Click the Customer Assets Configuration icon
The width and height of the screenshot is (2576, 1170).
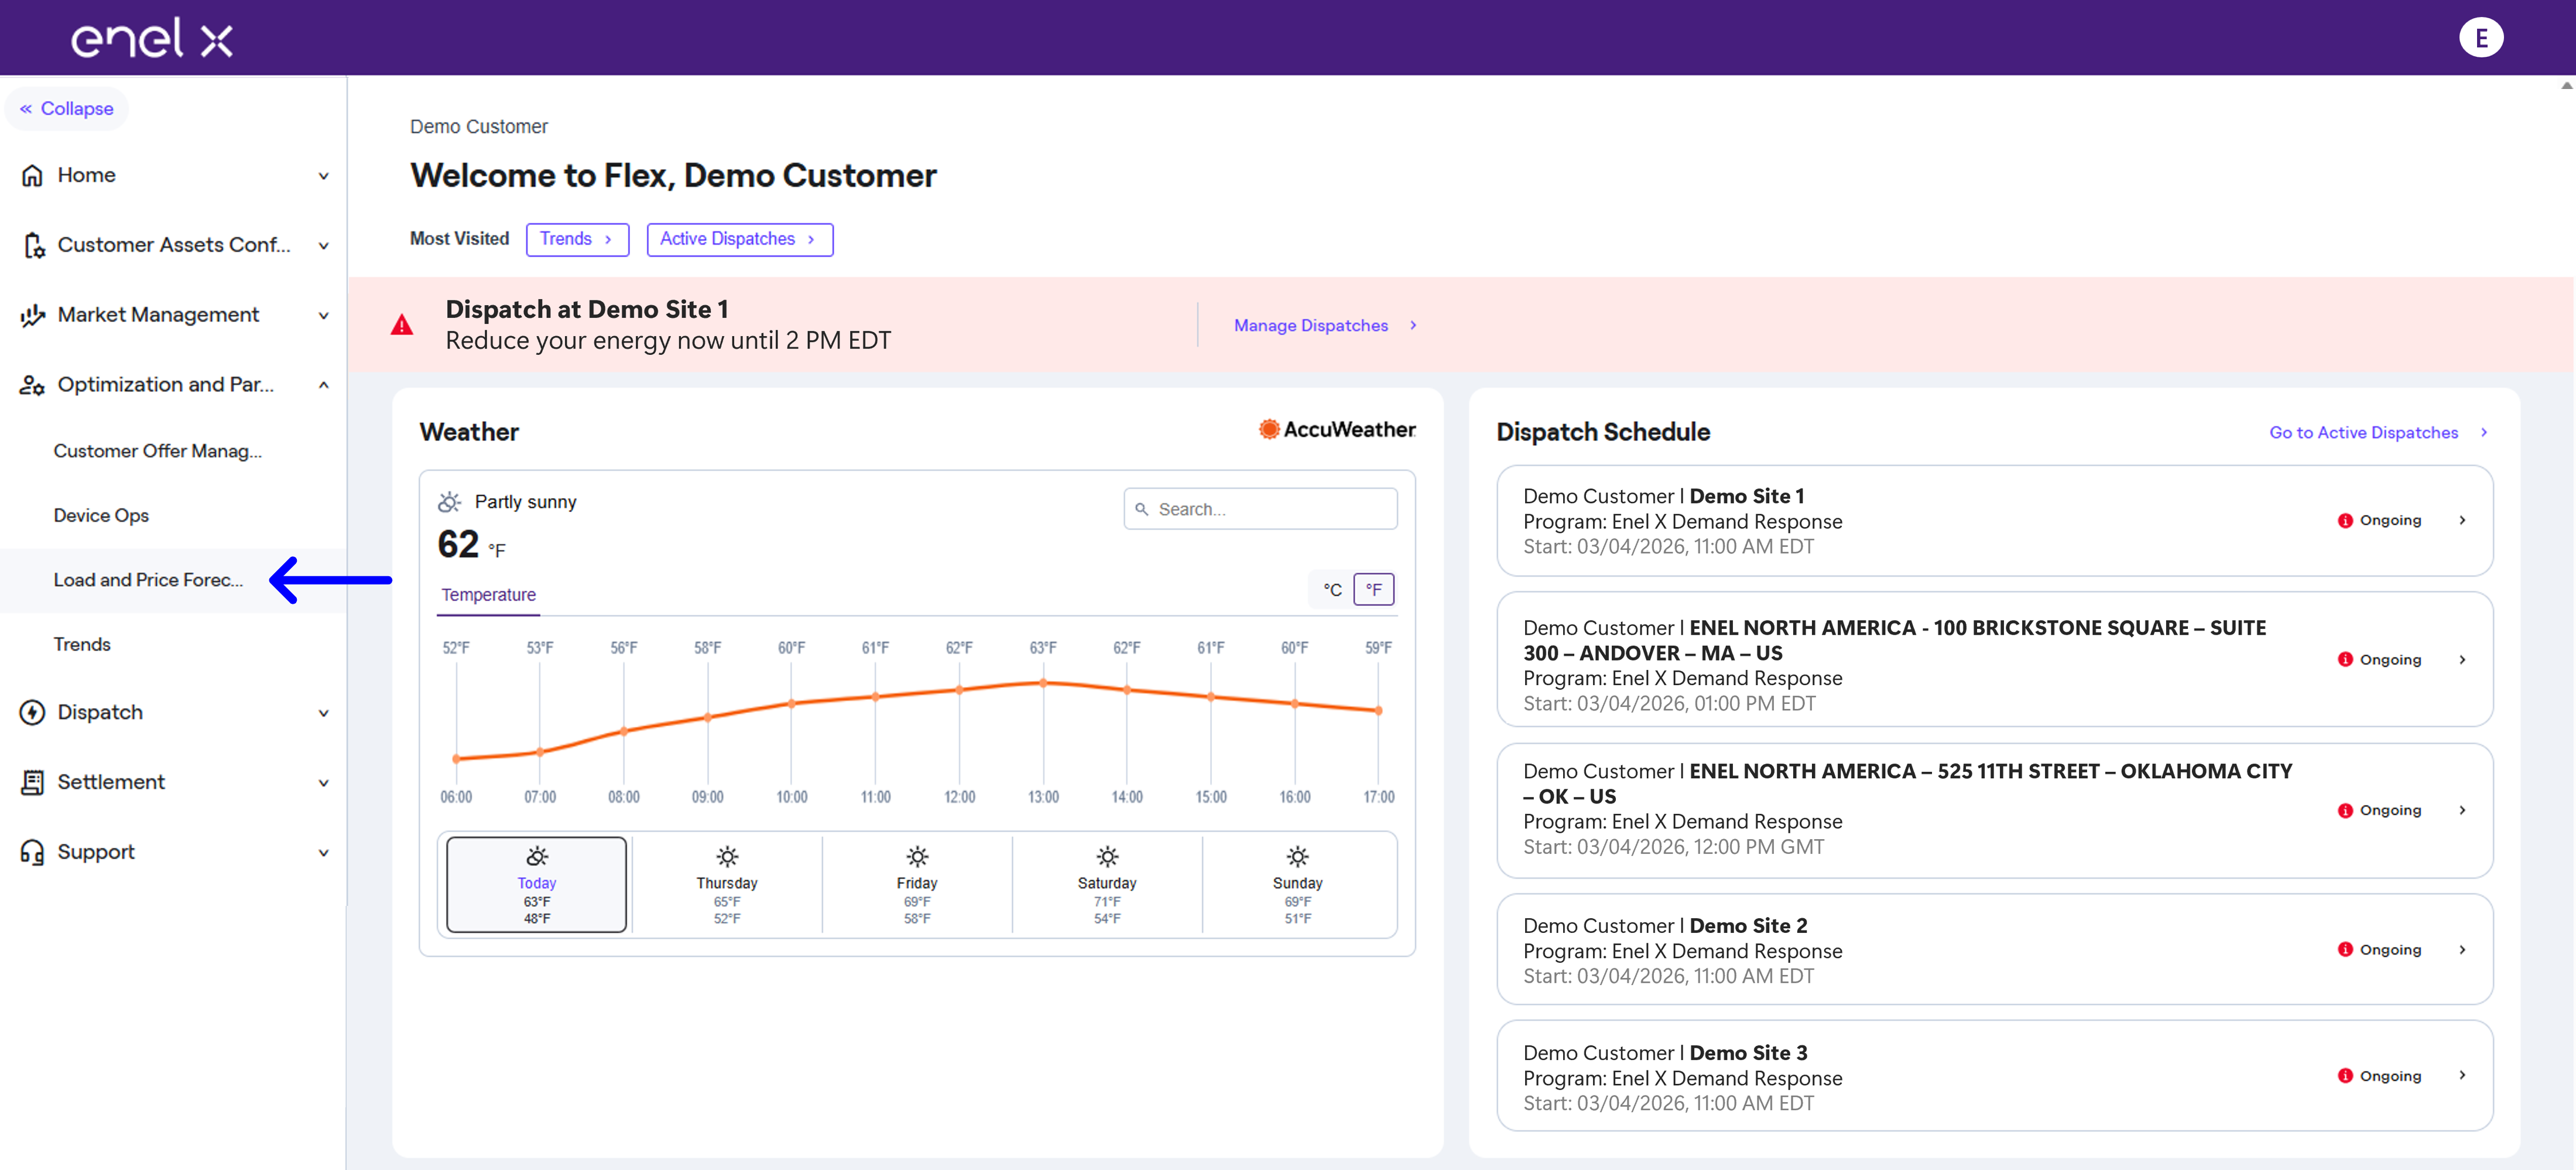pyautogui.click(x=33, y=245)
